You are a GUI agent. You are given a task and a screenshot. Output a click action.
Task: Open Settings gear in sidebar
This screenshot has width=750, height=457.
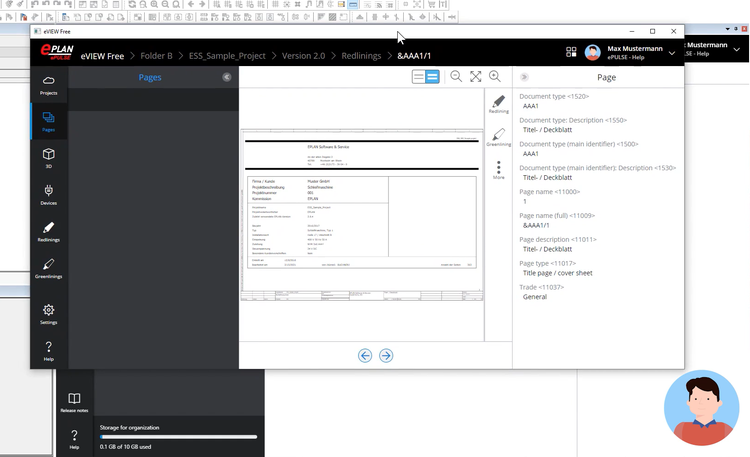click(x=48, y=314)
